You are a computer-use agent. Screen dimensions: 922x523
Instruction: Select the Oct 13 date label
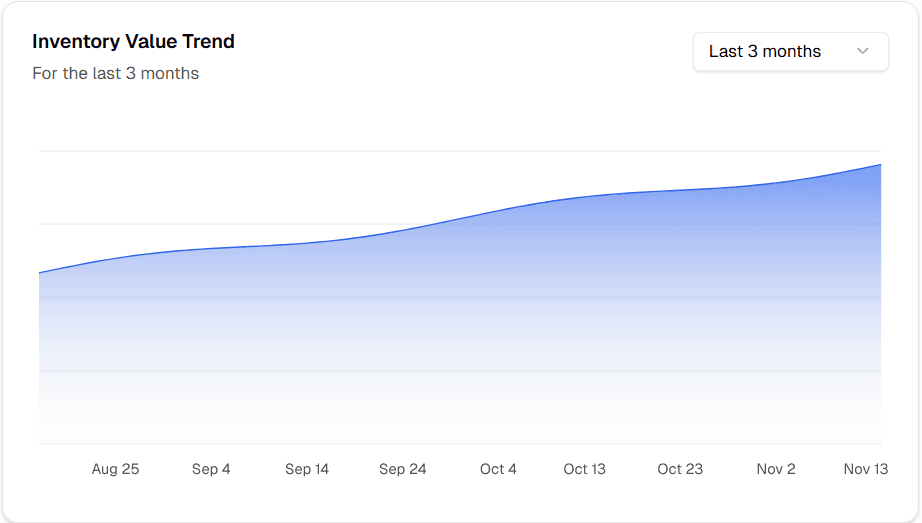[584, 469]
